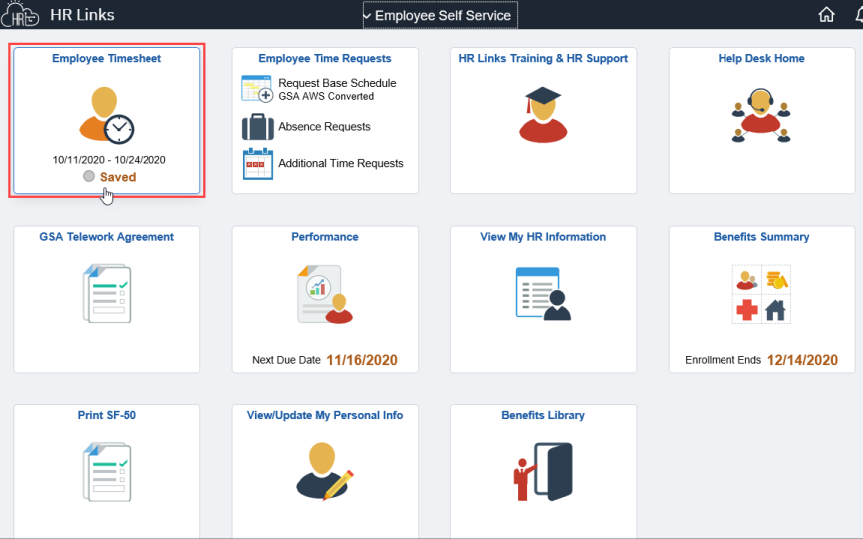Click the Employee Timesheet tile title

click(106, 58)
